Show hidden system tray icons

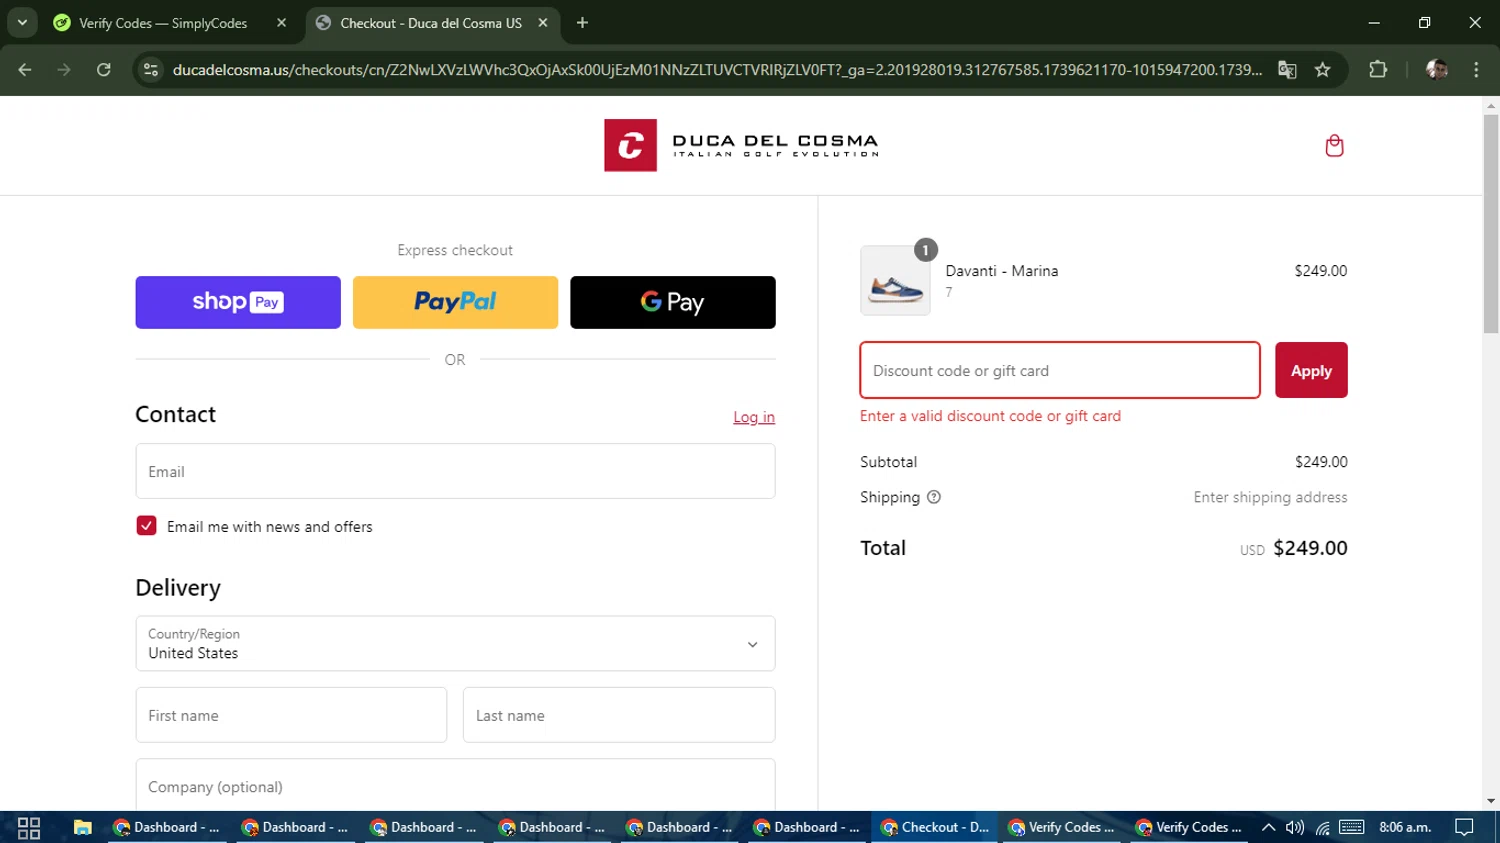click(x=1268, y=827)
